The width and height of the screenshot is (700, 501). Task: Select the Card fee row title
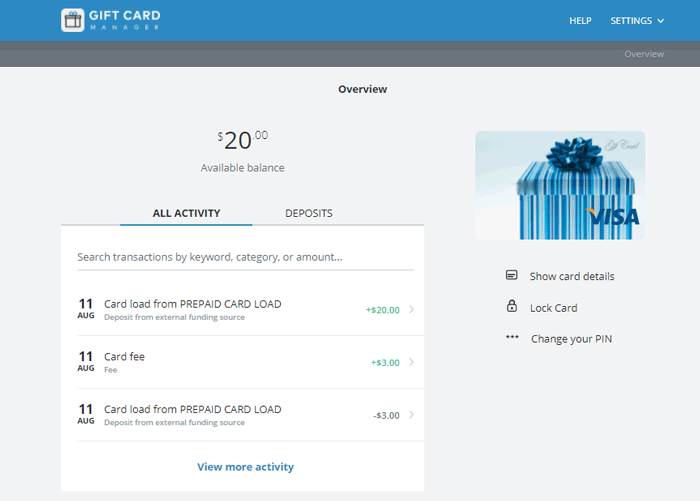pos(124,357)
